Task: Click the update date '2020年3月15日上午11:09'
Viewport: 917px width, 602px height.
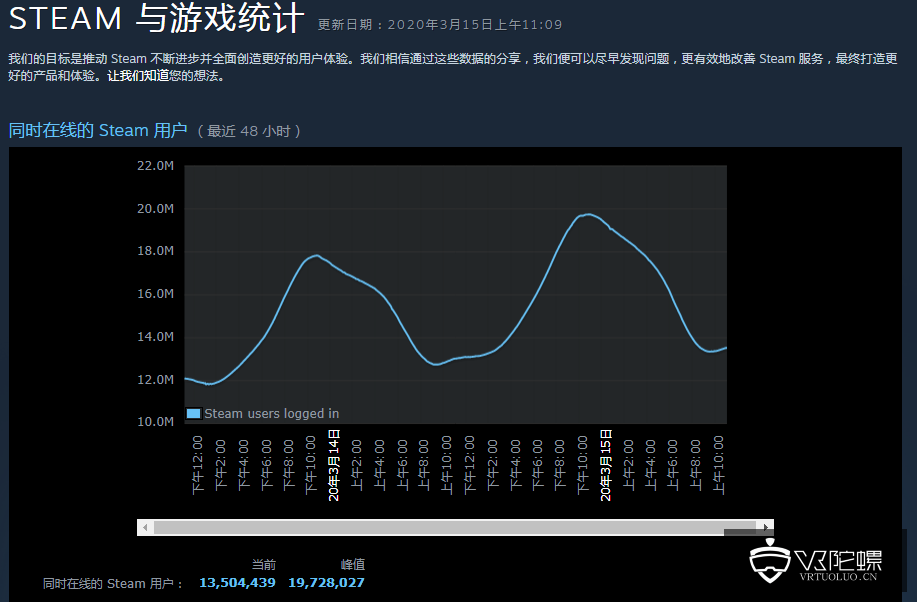Action: pos(474,25)
